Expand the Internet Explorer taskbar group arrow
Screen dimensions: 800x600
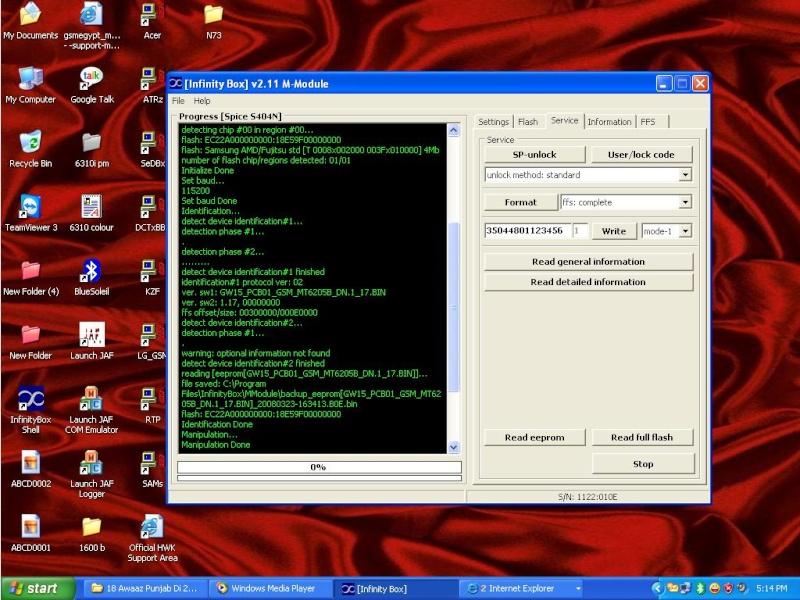point(578,589)
